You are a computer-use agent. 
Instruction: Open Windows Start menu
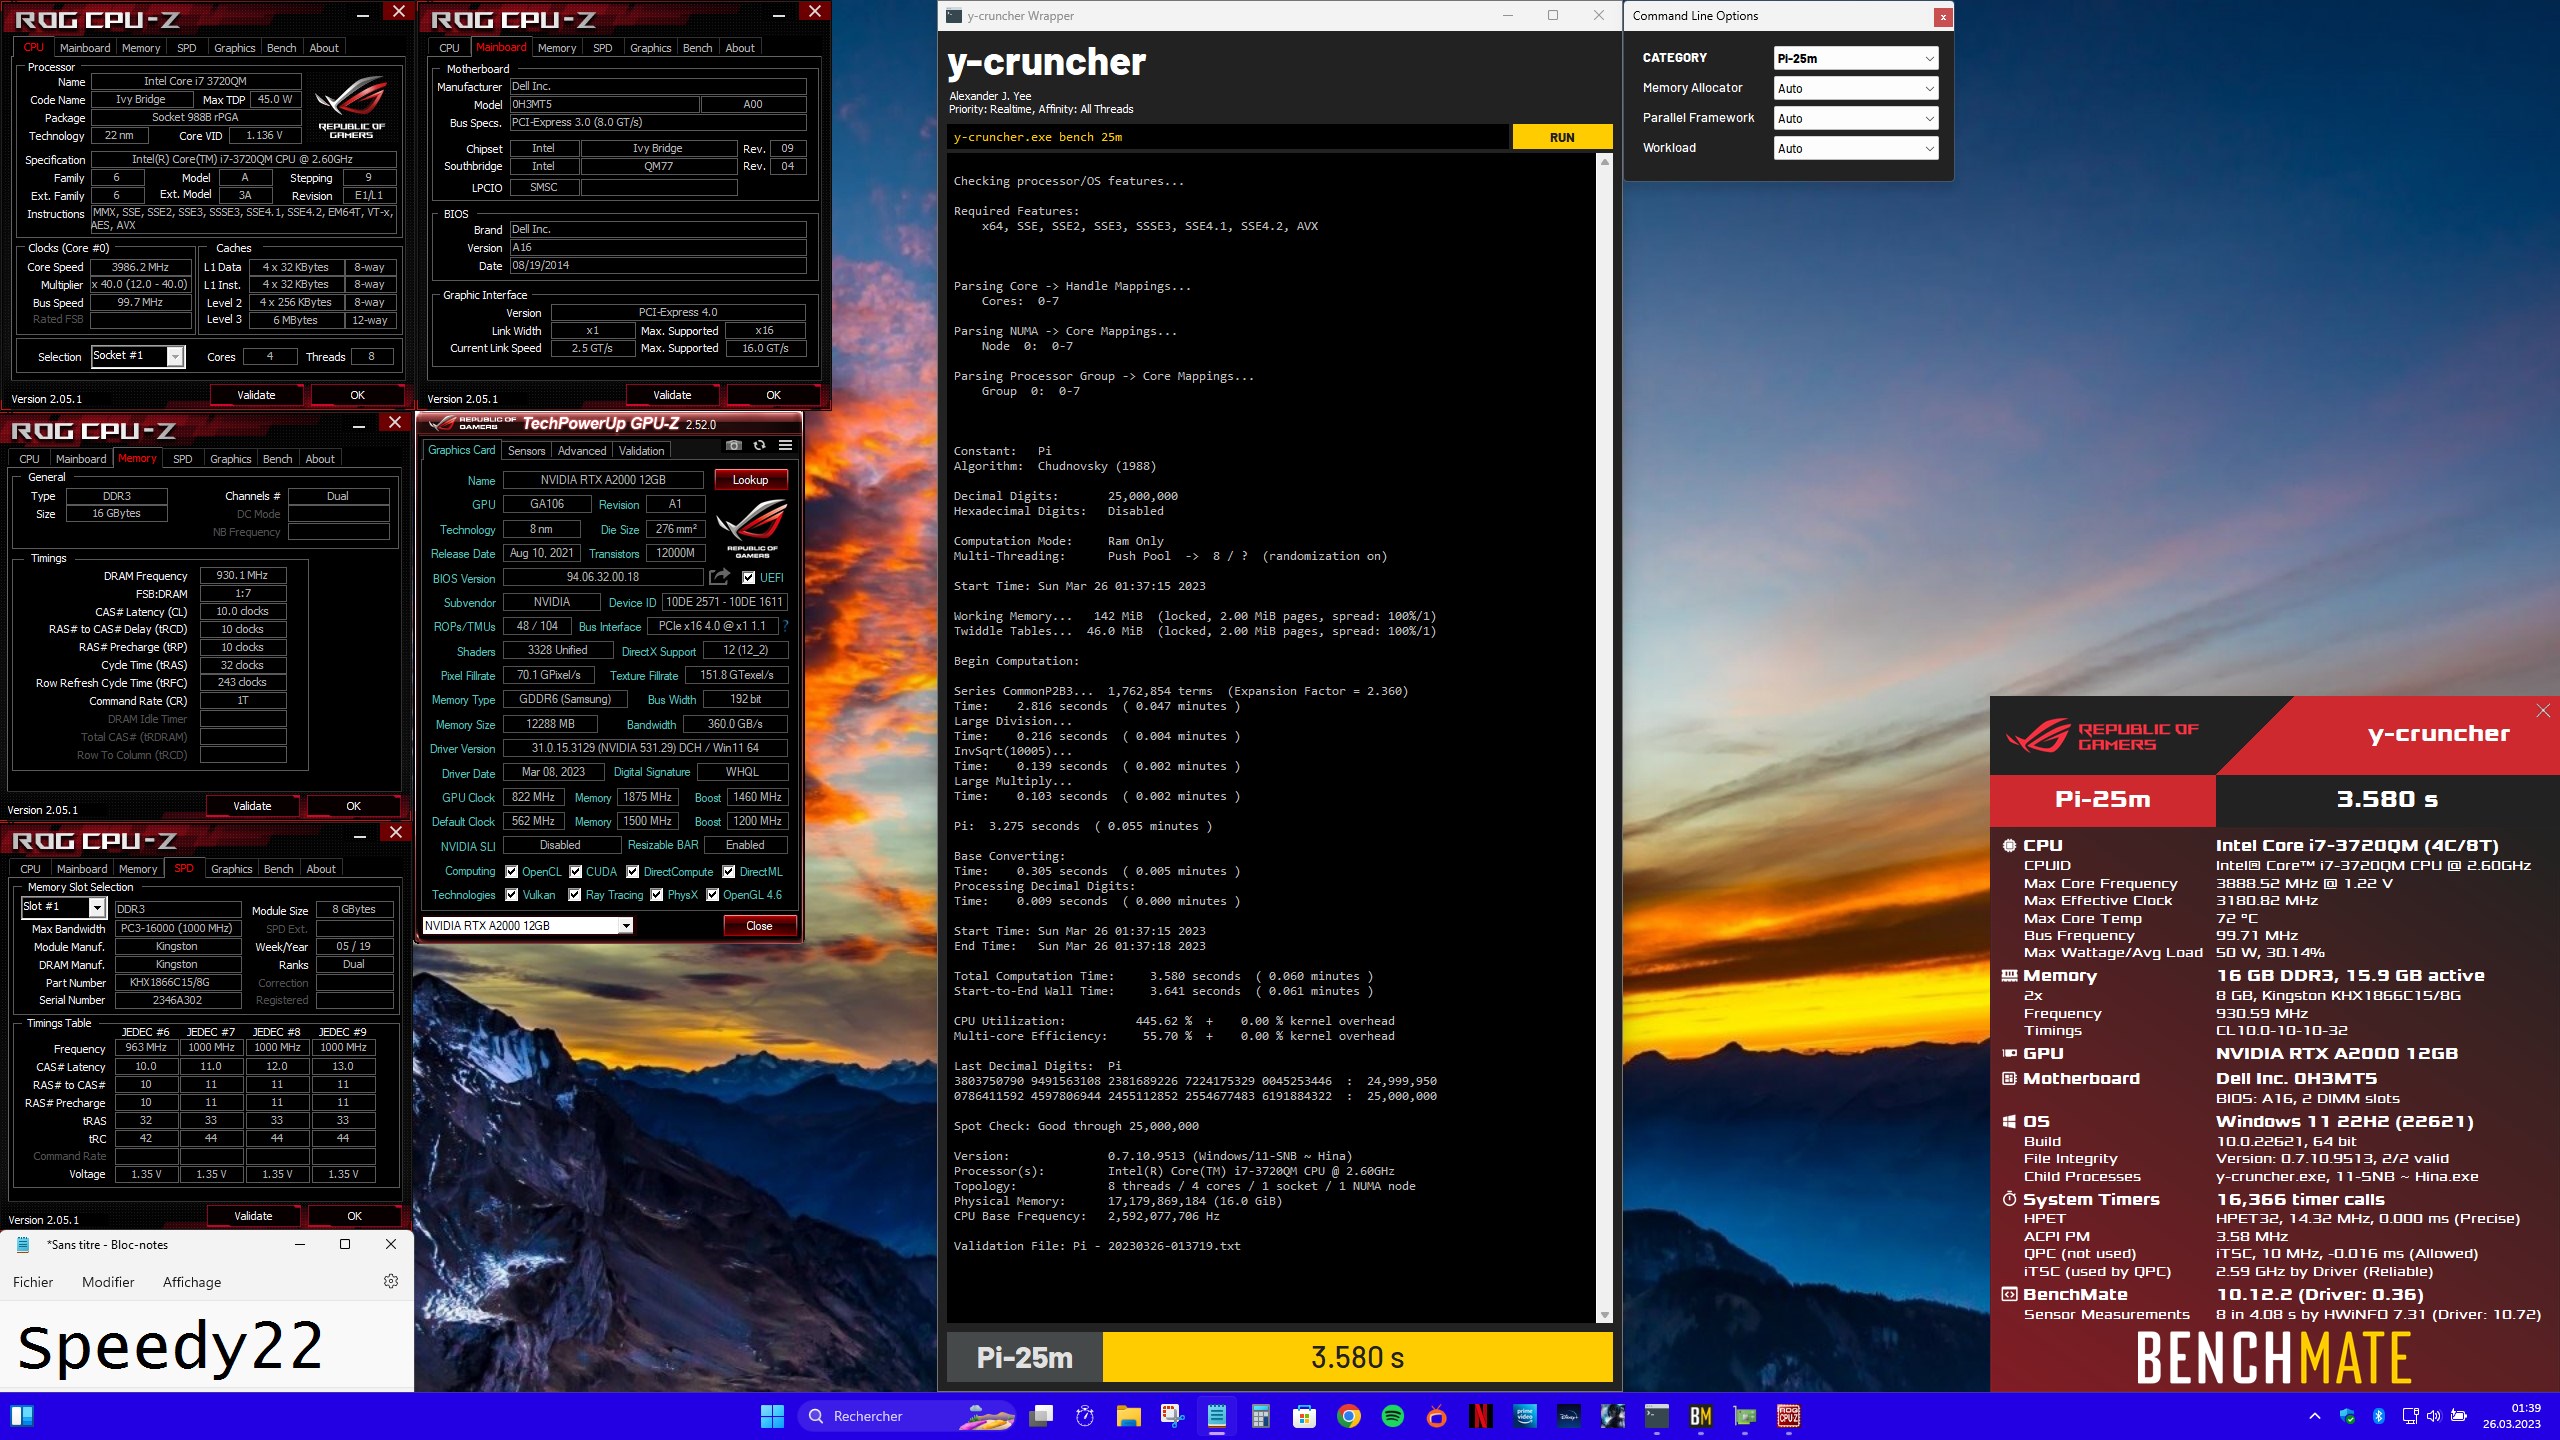pyautogui.click(x=772, y=1416)
